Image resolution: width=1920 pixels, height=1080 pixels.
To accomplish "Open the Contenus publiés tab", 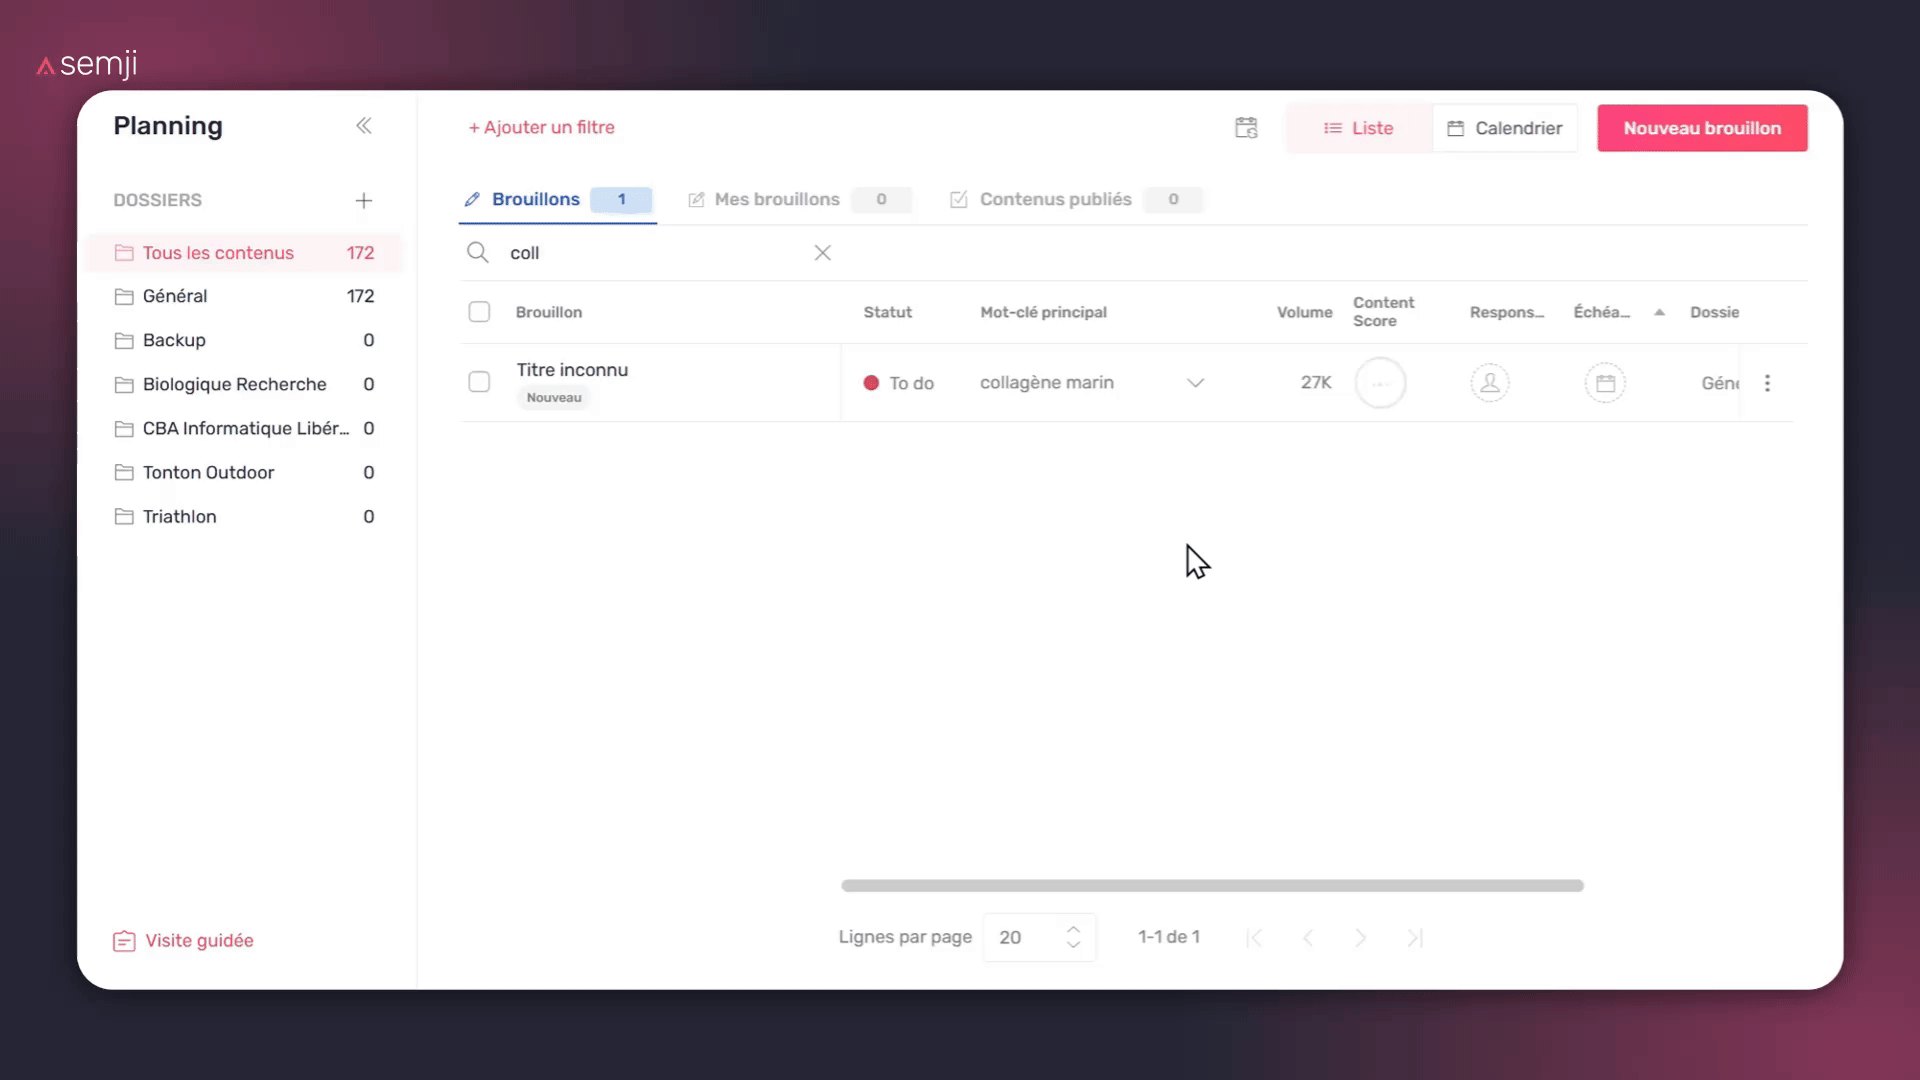I will coord(1055,199).
